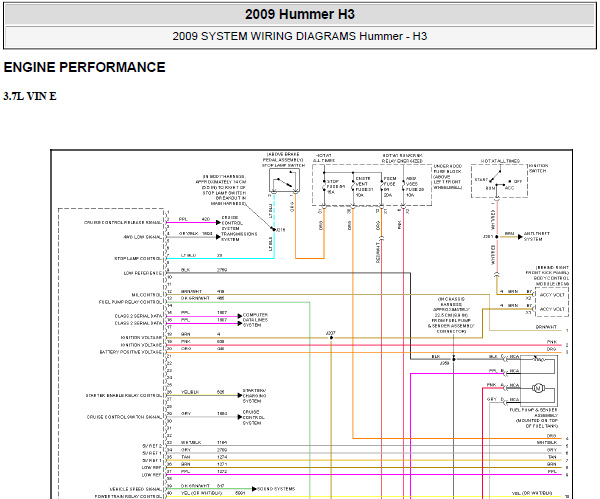
Task: Click the "STARTING/CHARGING SYSTEM" reference label
Action: [254, 396]
